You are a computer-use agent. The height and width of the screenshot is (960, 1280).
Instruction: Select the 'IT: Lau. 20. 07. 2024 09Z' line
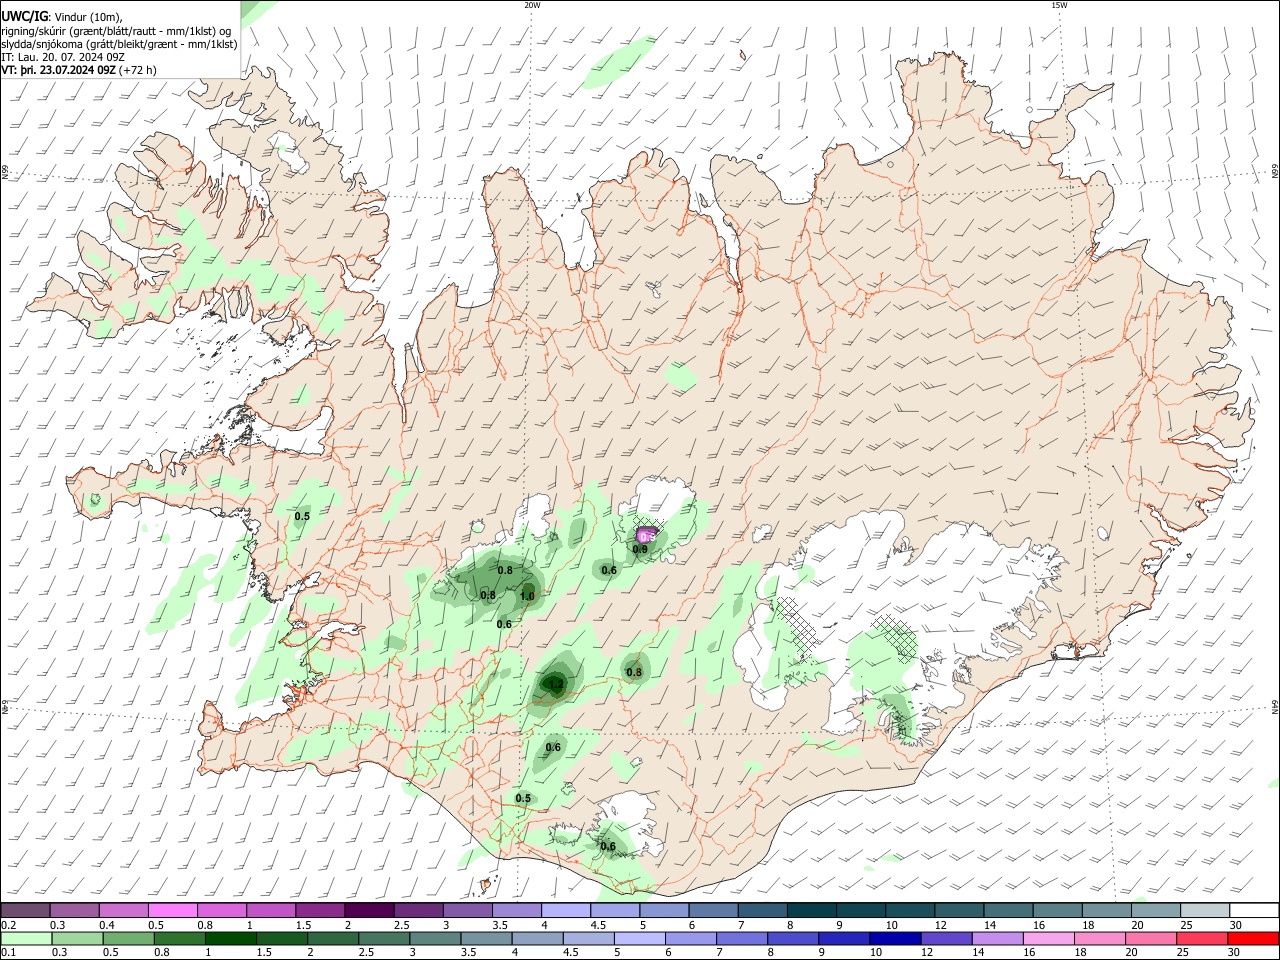click(x=63, y=57)
